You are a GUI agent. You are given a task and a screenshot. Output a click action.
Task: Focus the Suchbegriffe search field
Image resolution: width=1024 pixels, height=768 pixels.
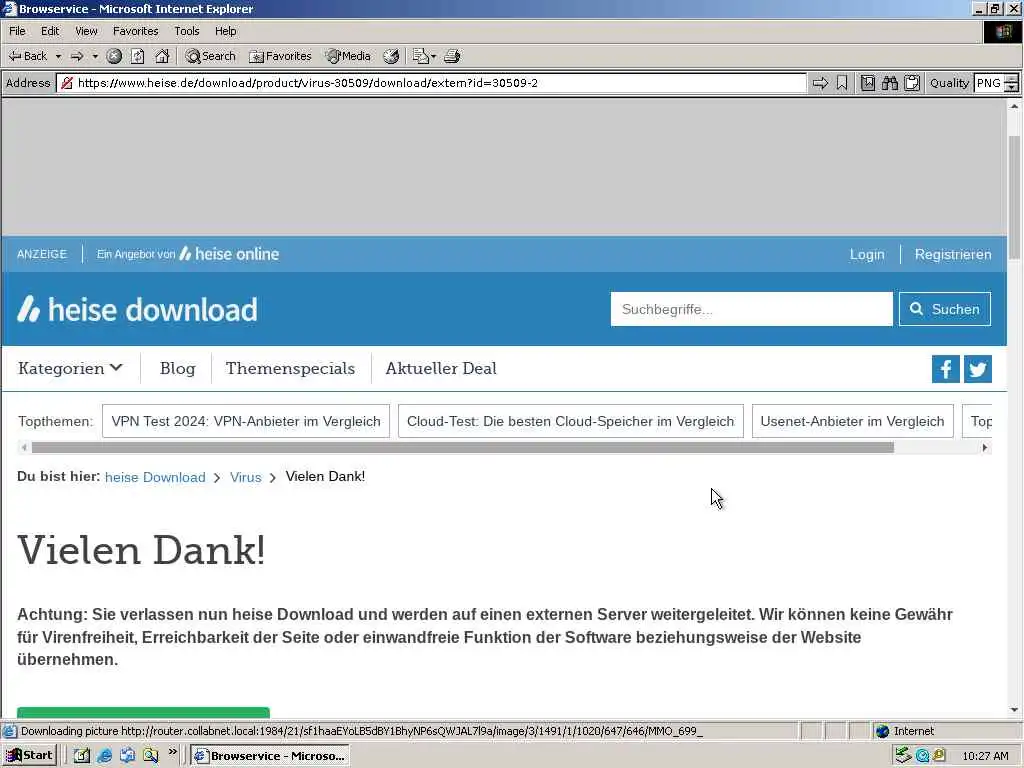click(751, 309)
